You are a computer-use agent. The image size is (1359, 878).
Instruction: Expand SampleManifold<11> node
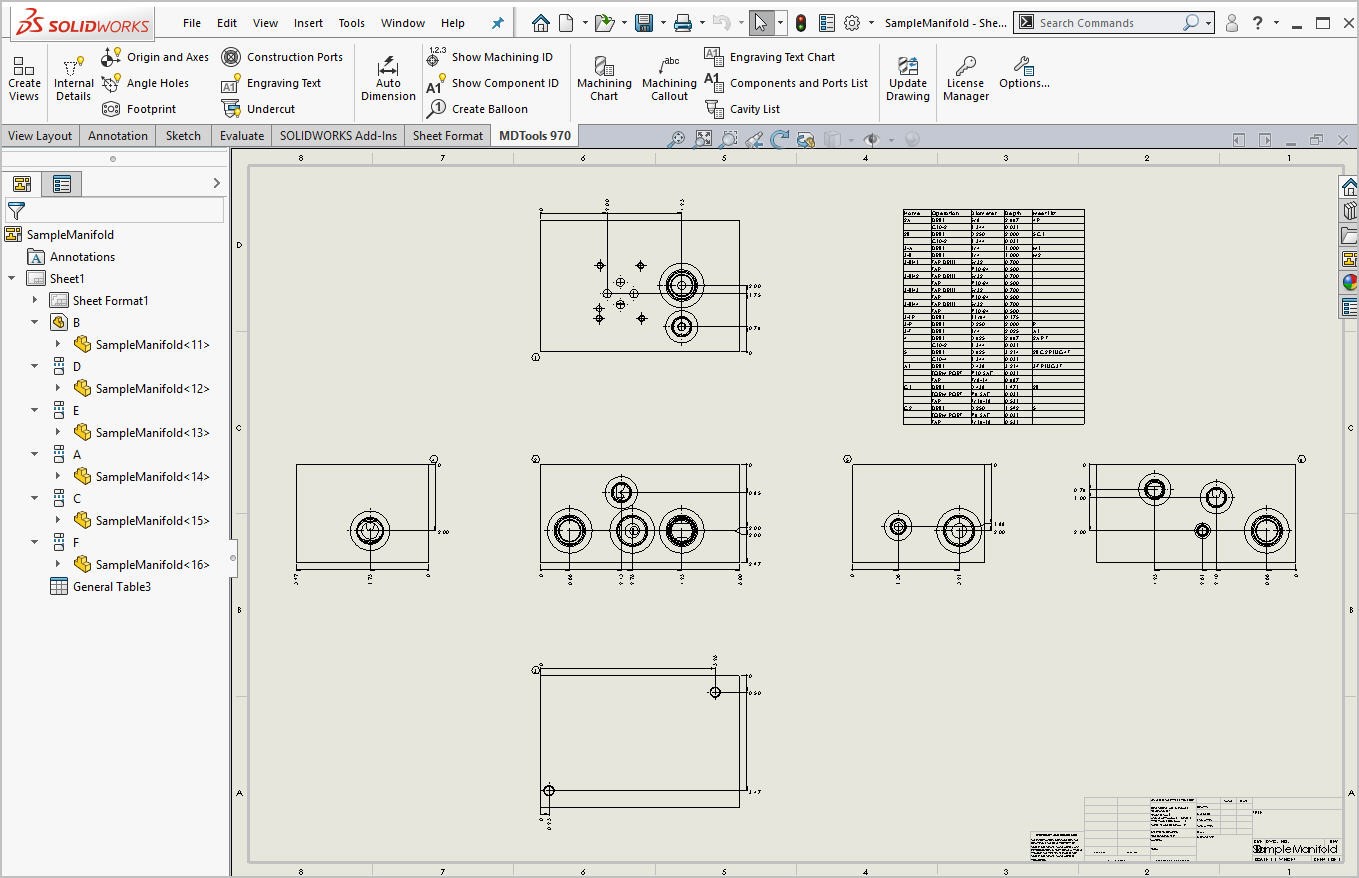click(x=58, y=345)
